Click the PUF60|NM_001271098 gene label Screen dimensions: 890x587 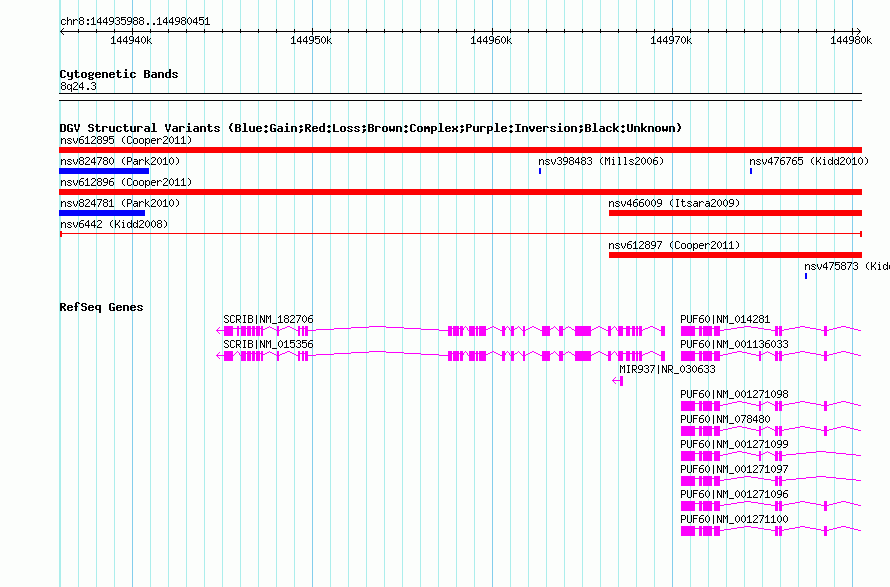(734, 394)
